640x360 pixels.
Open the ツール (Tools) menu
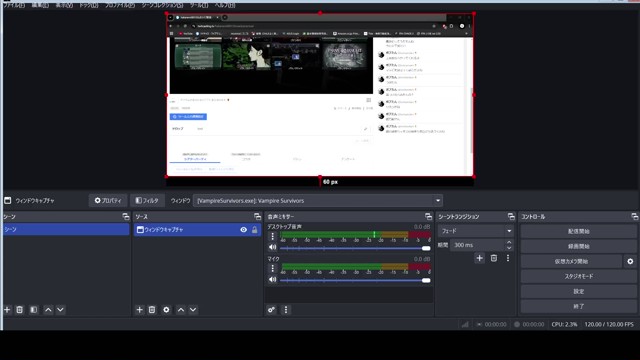199,5
